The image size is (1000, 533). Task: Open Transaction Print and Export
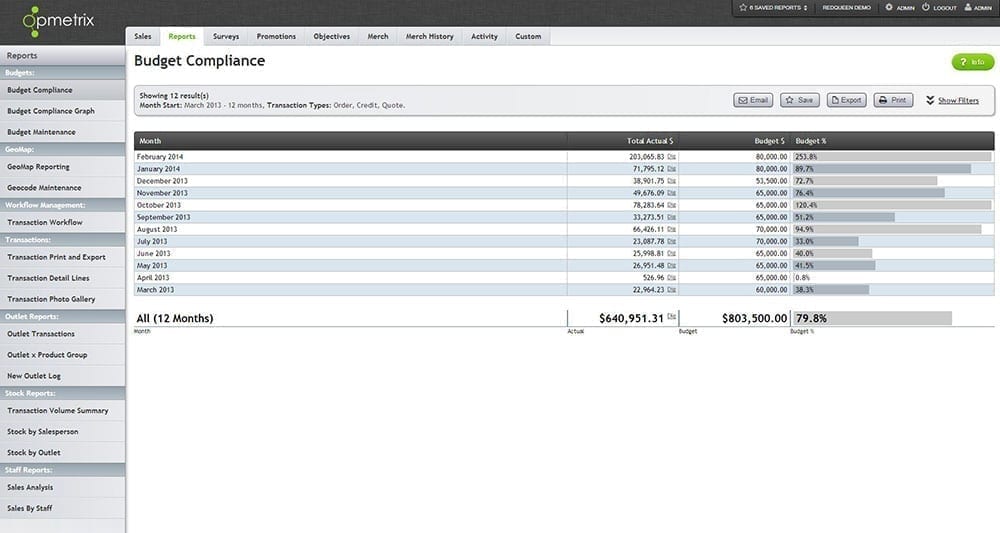62,257
